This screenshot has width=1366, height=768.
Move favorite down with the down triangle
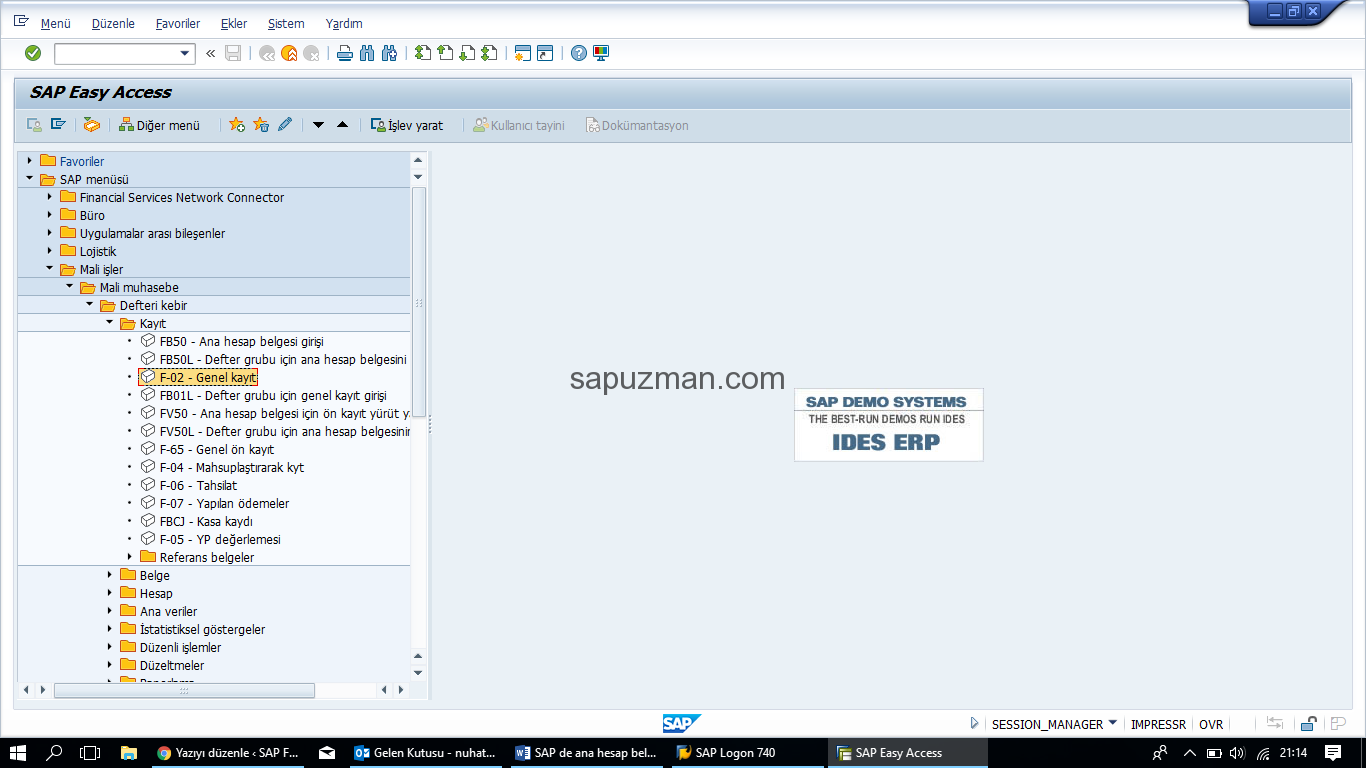tap(318, 125)
